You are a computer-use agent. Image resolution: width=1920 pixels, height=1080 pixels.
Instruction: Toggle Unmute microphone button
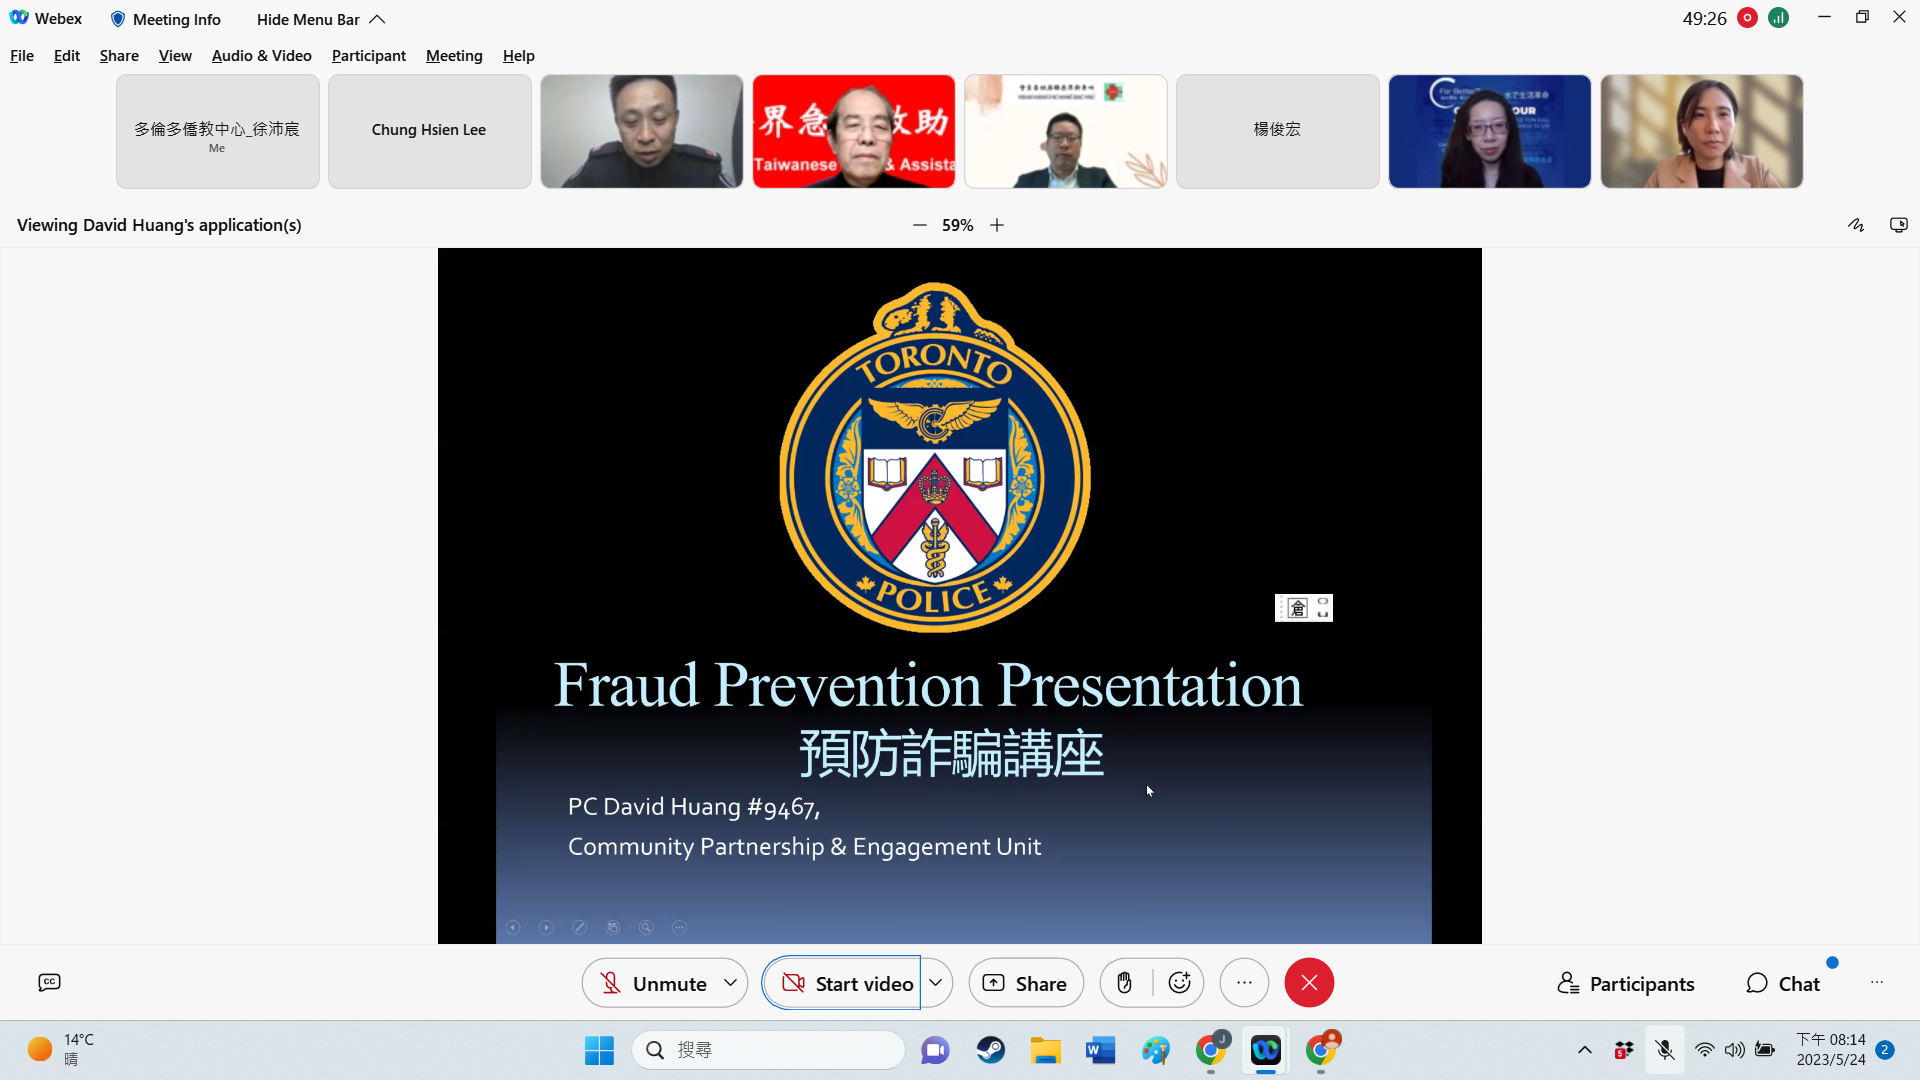[x=653, y=983]
